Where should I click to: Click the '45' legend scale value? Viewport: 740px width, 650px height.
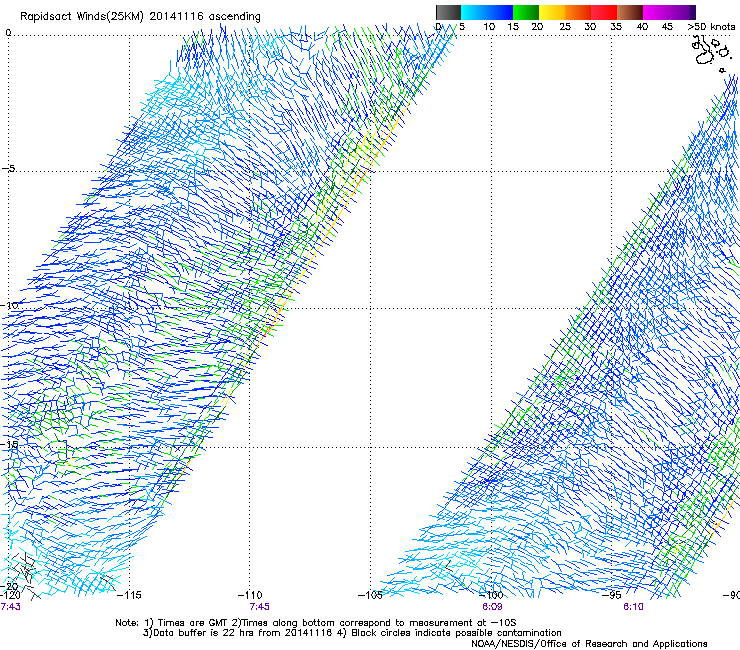[x=667, y=27]
